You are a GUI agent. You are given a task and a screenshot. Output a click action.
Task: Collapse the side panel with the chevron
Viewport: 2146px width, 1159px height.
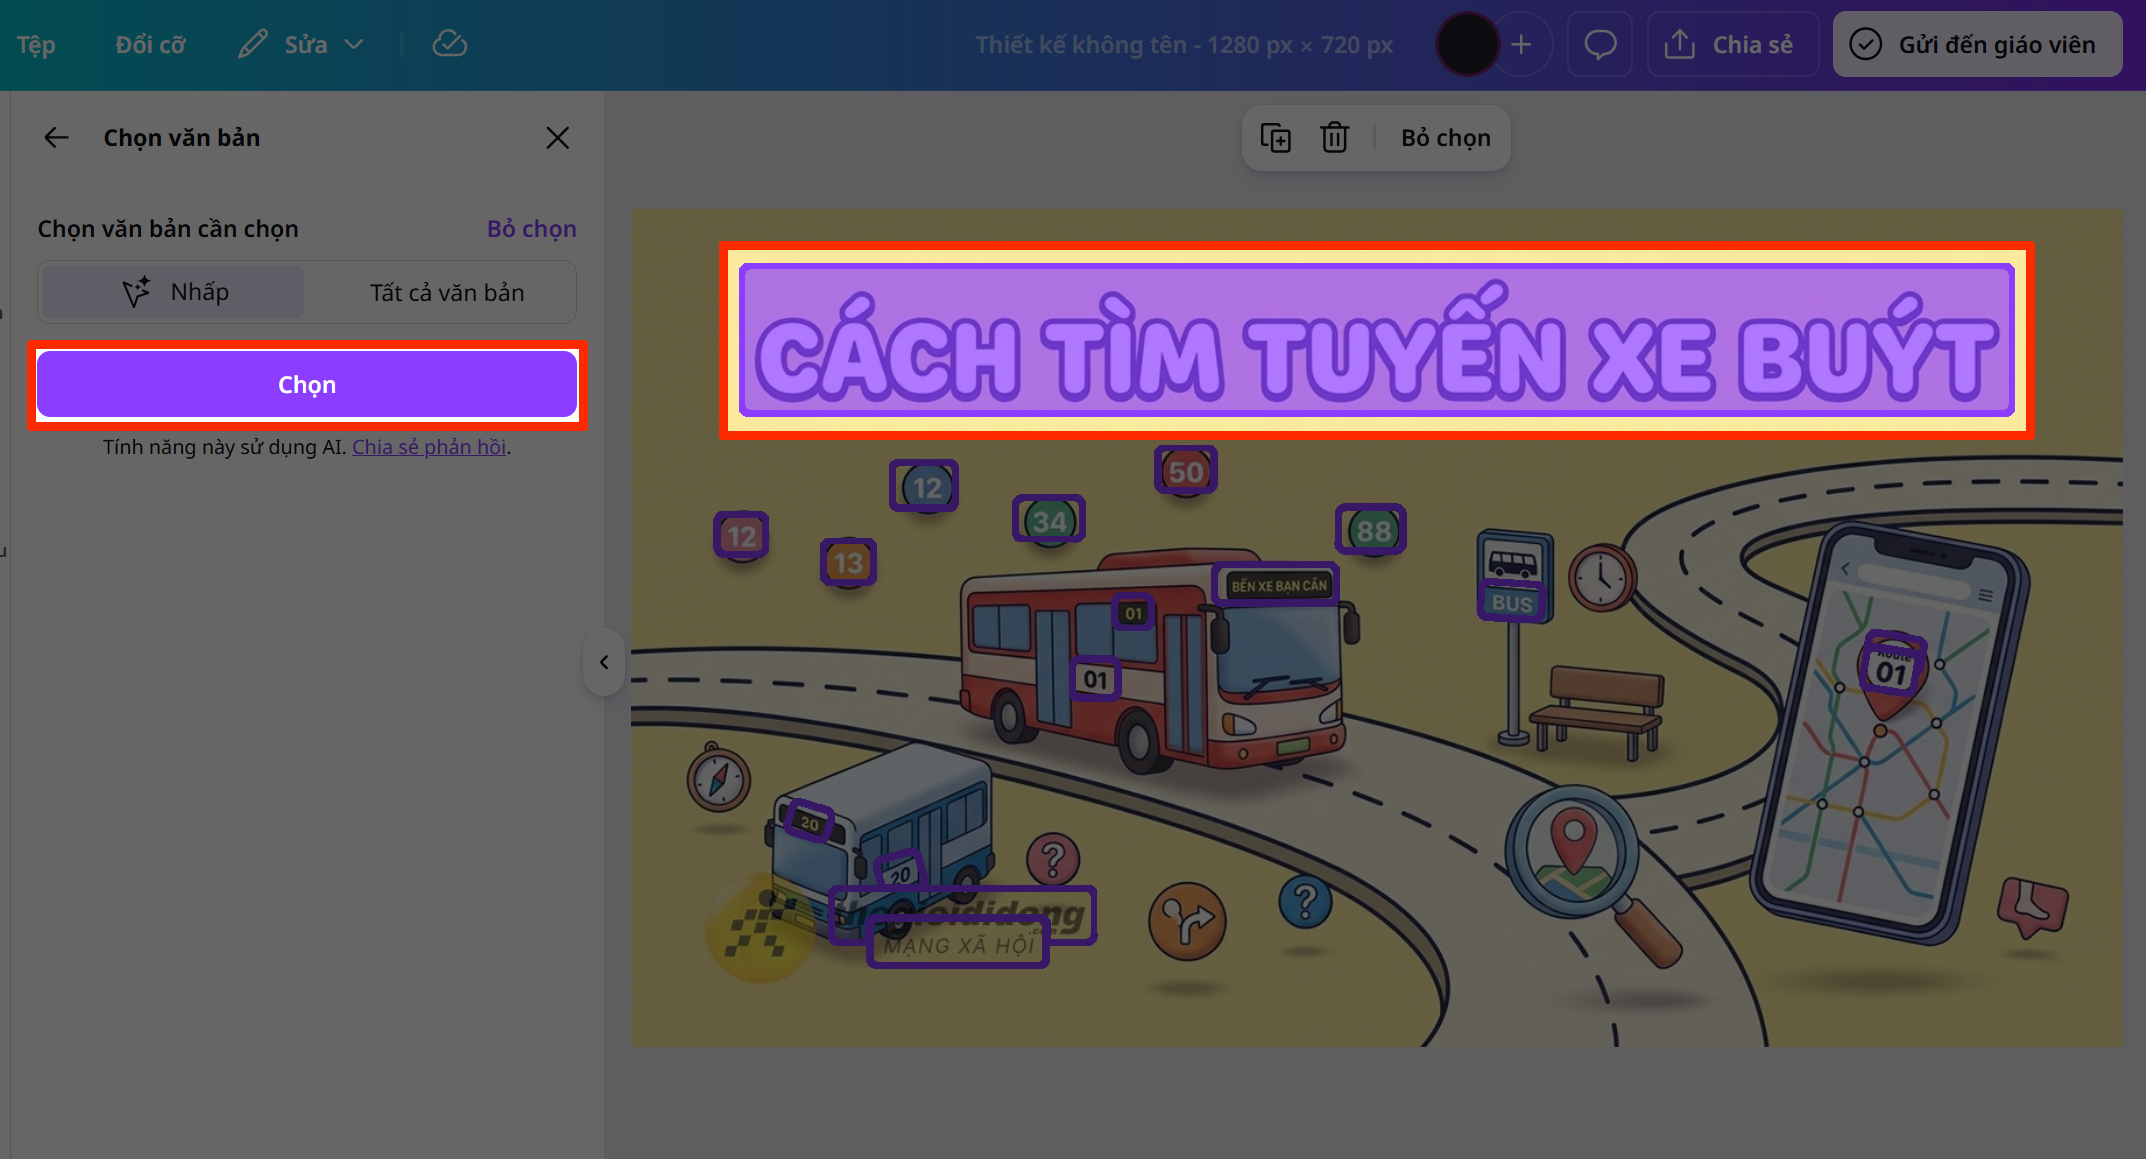604,662
